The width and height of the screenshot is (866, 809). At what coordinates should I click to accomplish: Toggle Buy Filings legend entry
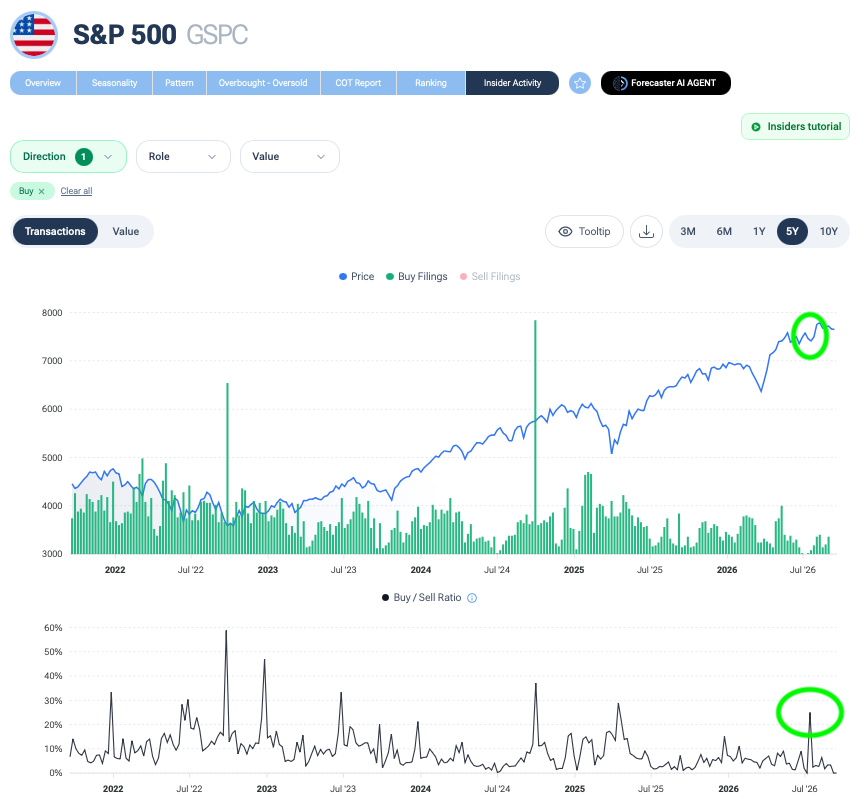tap(416, 277)
